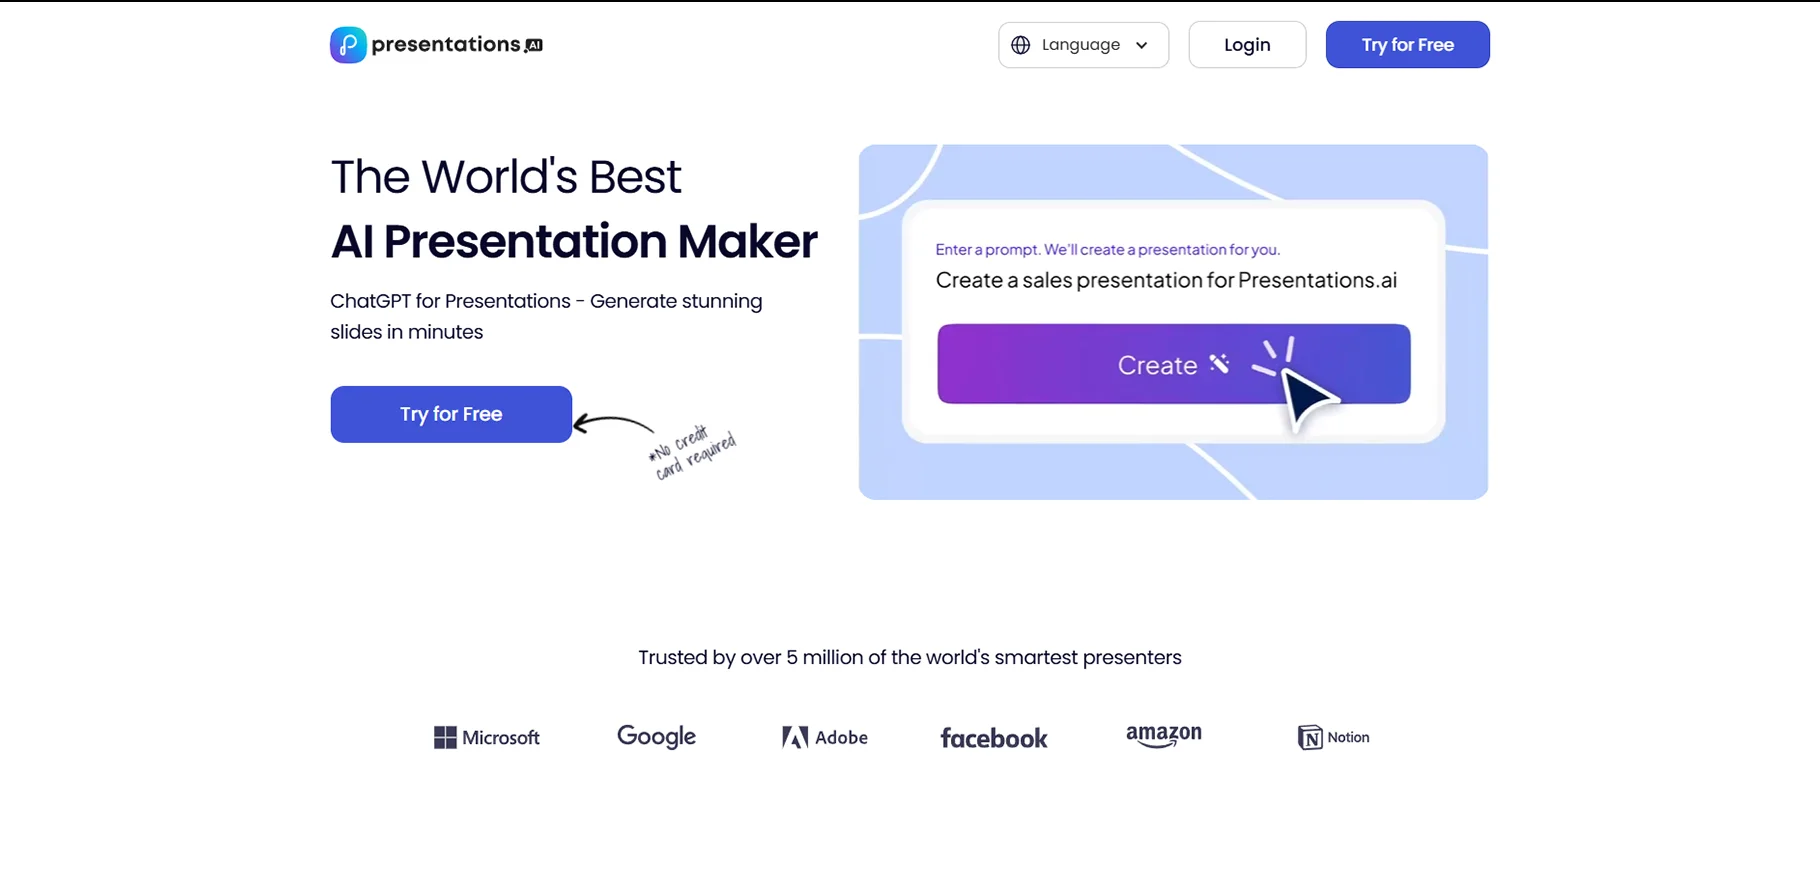Image resolution: width=1820 pixels, height=870 pixels.
Task: Click the purple Create button
Action: 1173,364
